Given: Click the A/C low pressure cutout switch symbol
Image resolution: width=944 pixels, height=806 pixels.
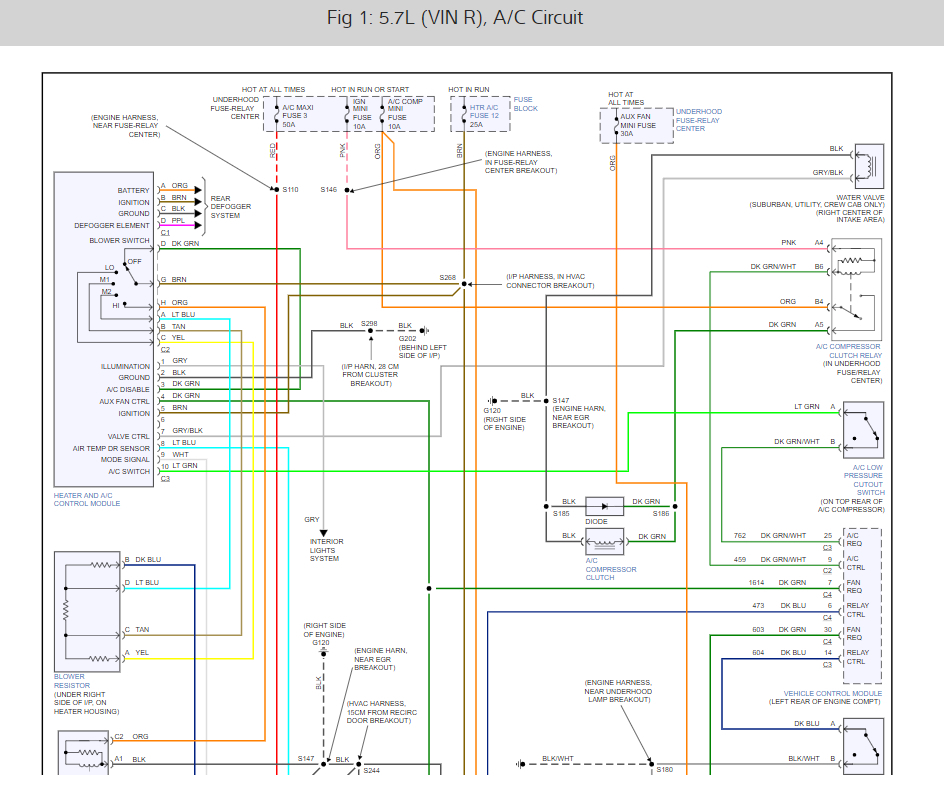Looking at the screenshot, I should [x=863, y=430].
